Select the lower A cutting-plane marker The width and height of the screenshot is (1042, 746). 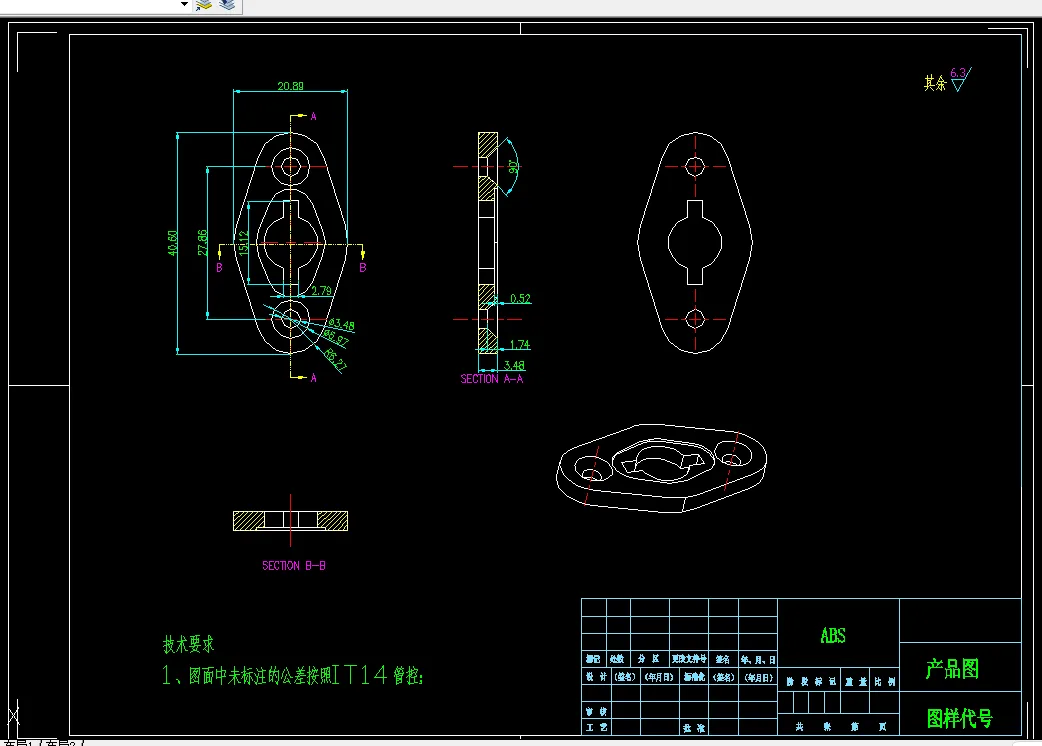(x=313, y=377)
